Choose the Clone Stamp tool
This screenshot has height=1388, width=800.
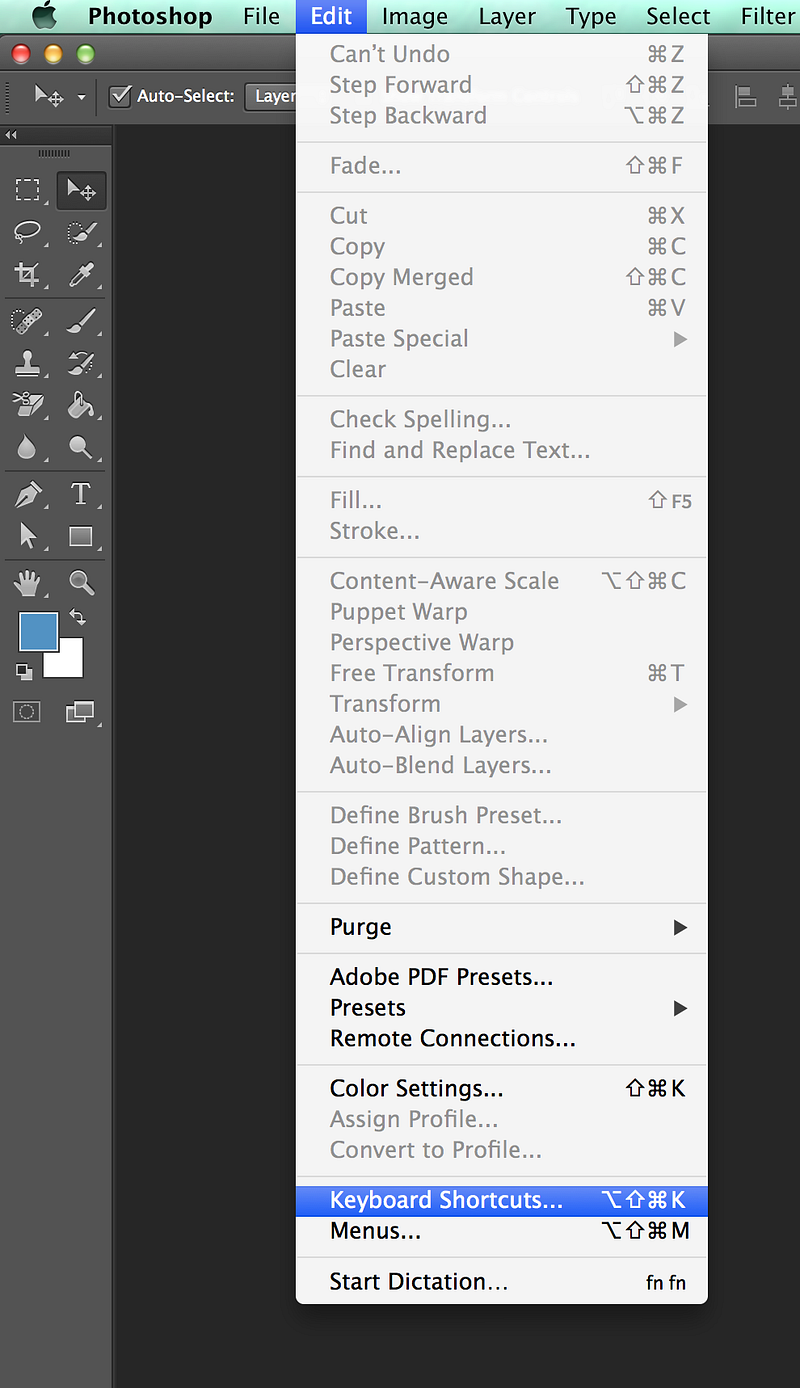[x=27, y=362]
